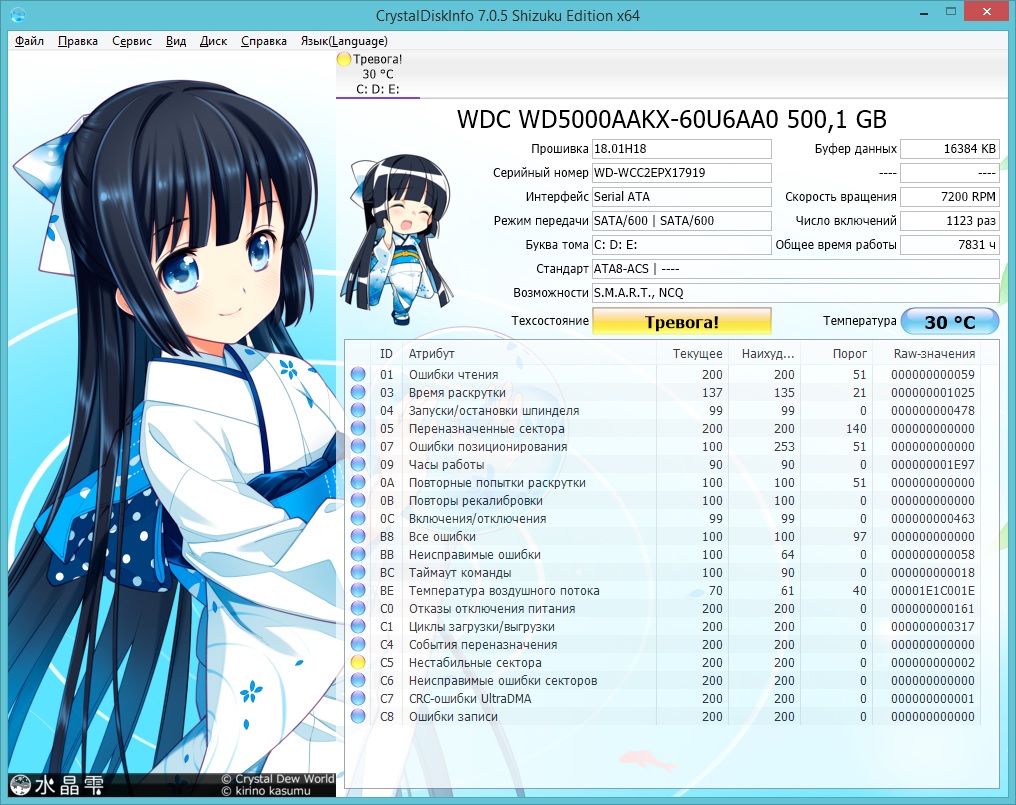Click status icon for 0A Повторные попытки раскрутки
This screenshot has width=1016, height=805.
click(x=358, y=482)
